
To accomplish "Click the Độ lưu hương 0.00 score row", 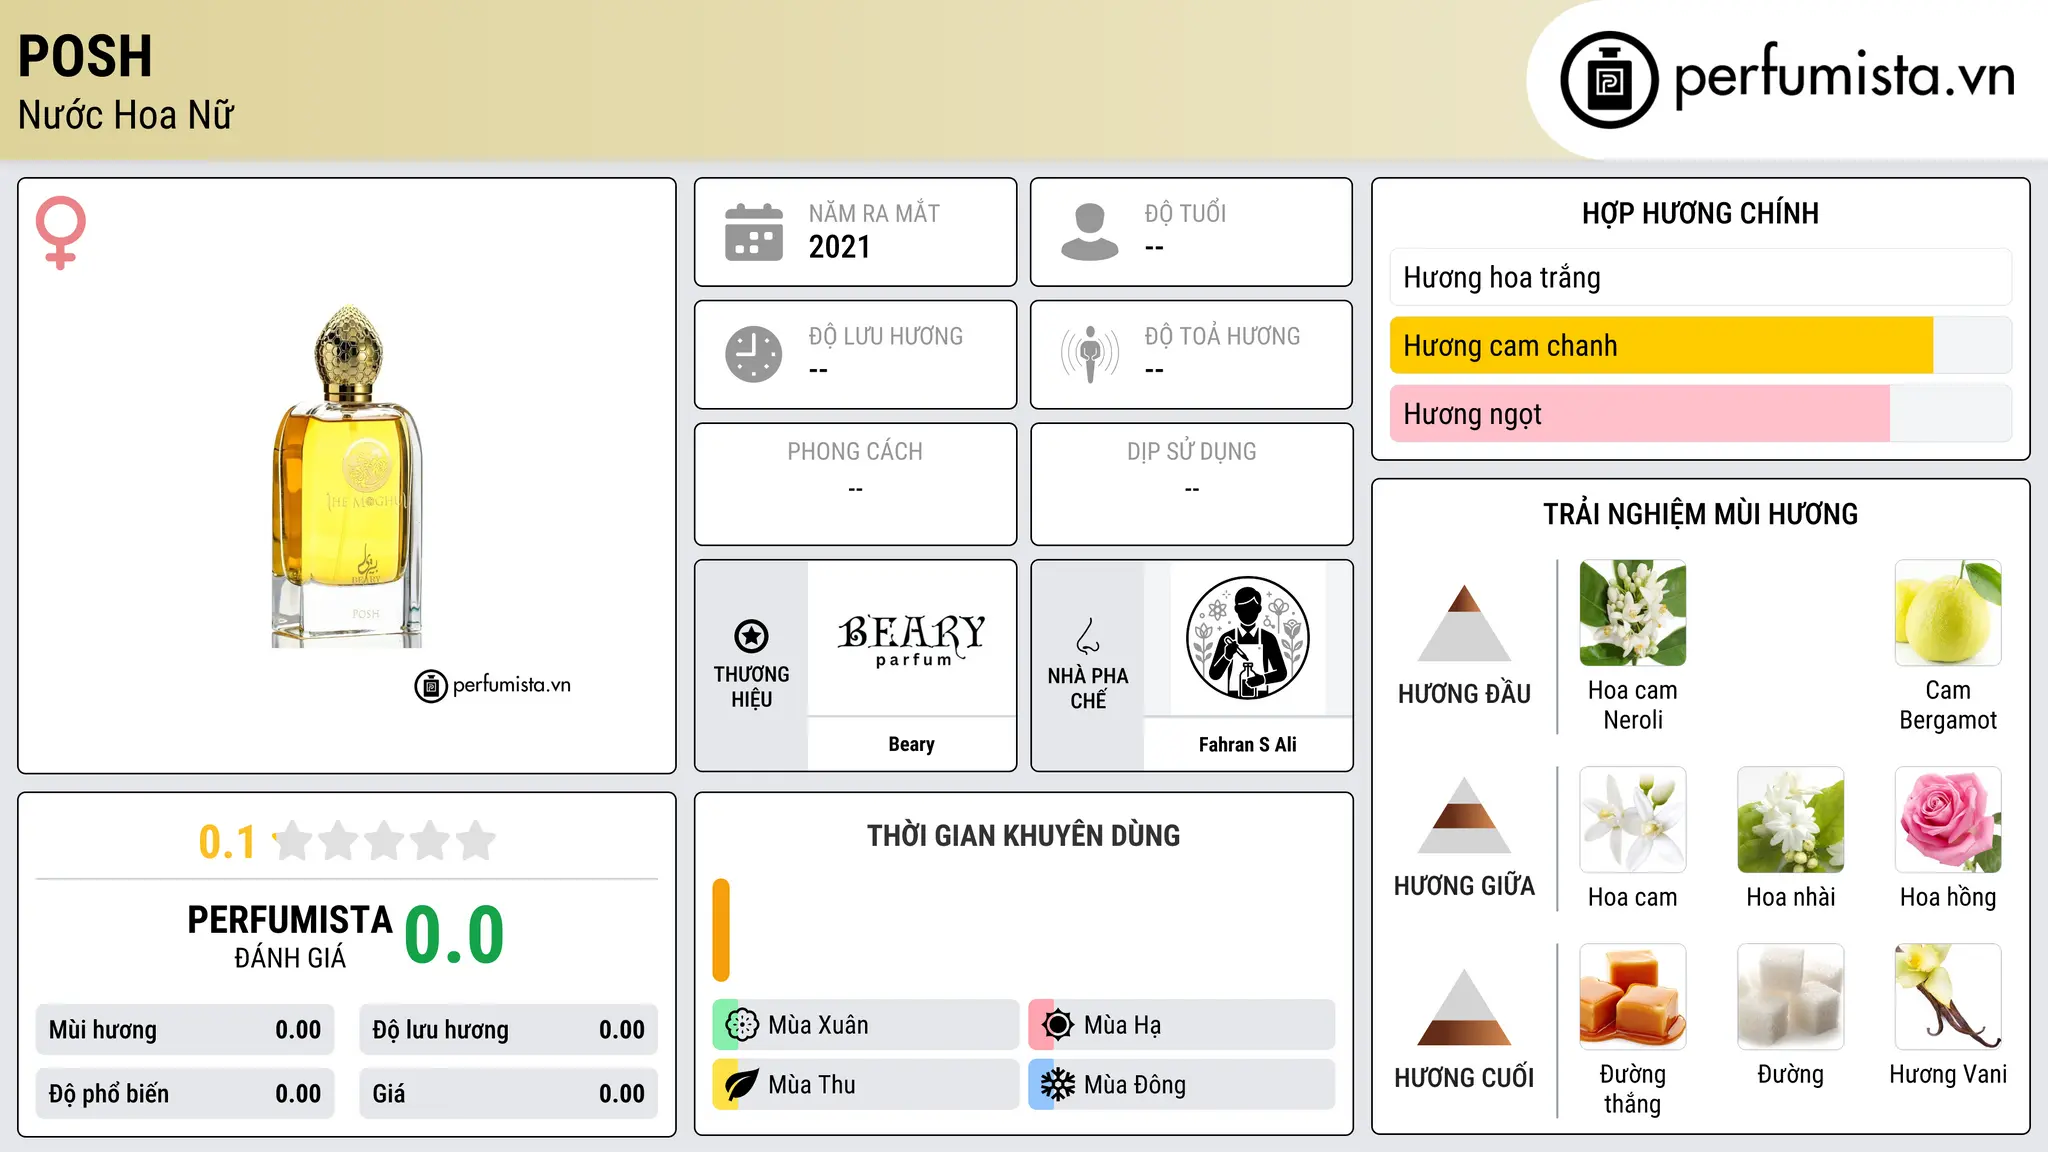I will (509, 1030).
